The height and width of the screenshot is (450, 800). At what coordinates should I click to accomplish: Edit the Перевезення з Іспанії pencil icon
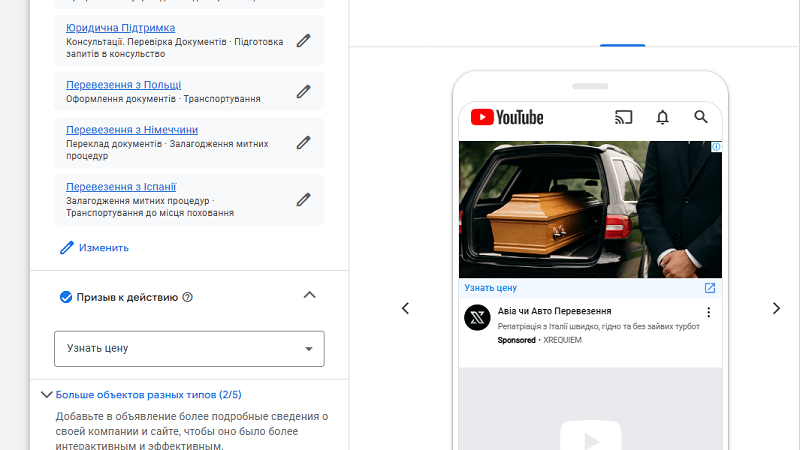tap(304, 199)
